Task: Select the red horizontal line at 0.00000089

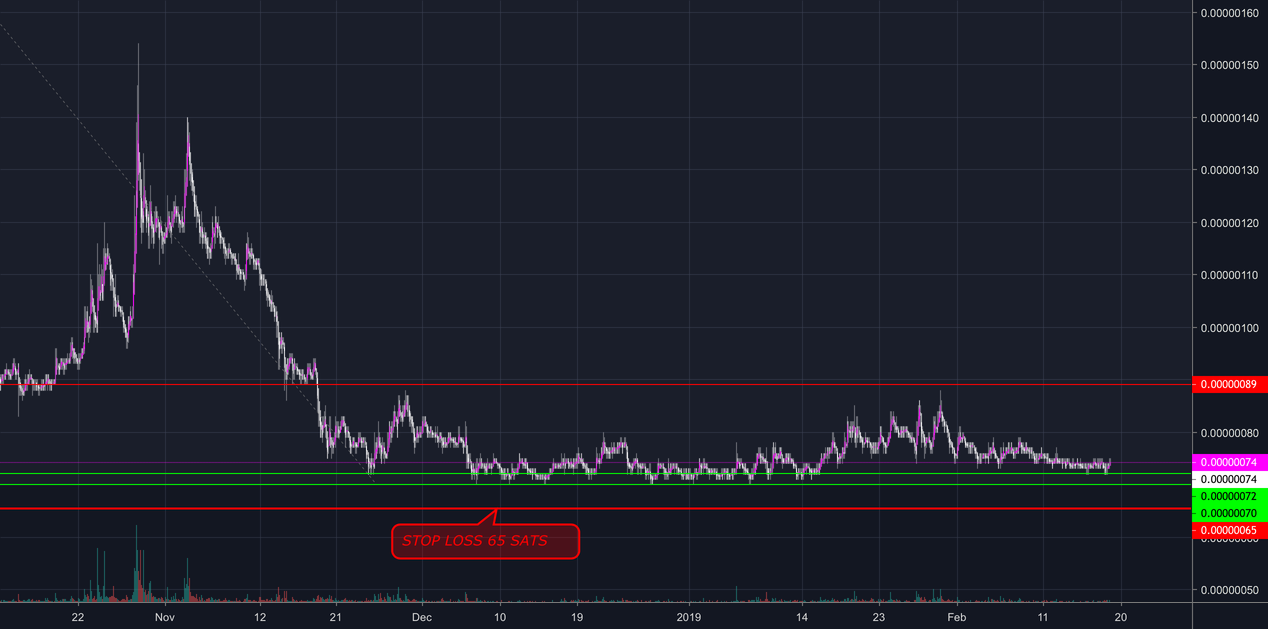Action: pyautogui.click(x=596, y=384)
